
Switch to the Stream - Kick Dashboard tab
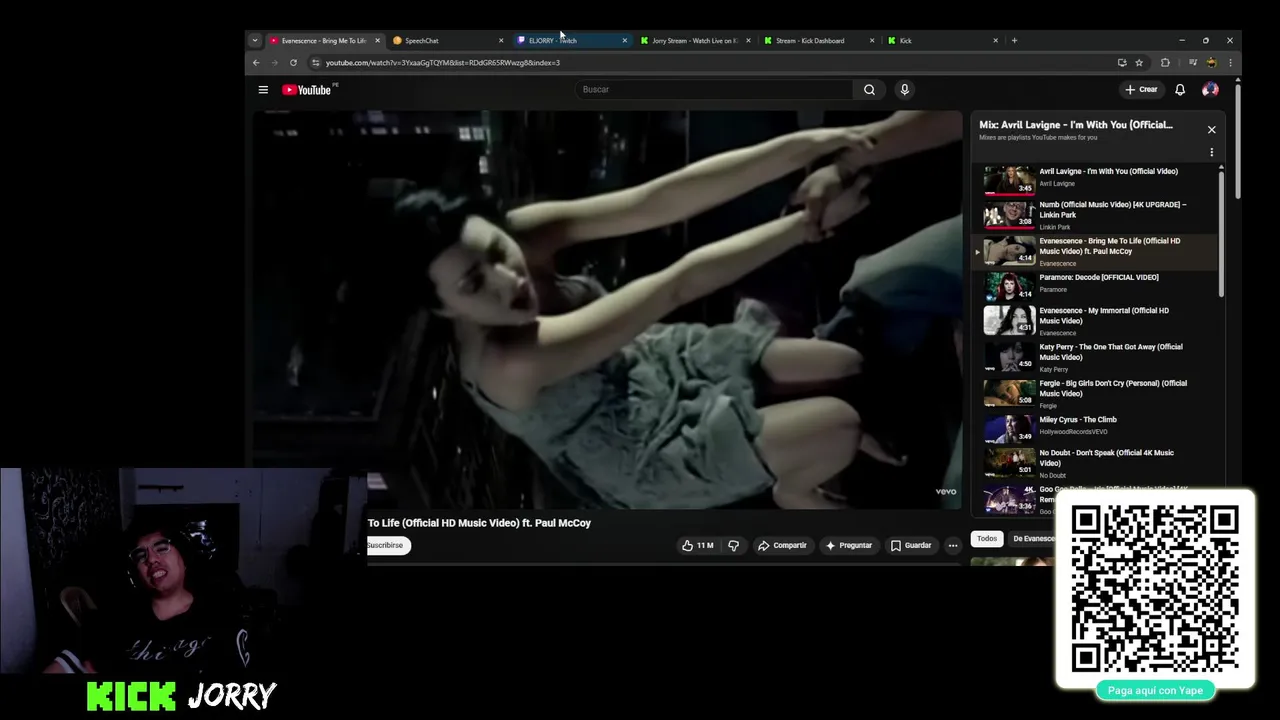pyautogui.click(x=819, y=41)
